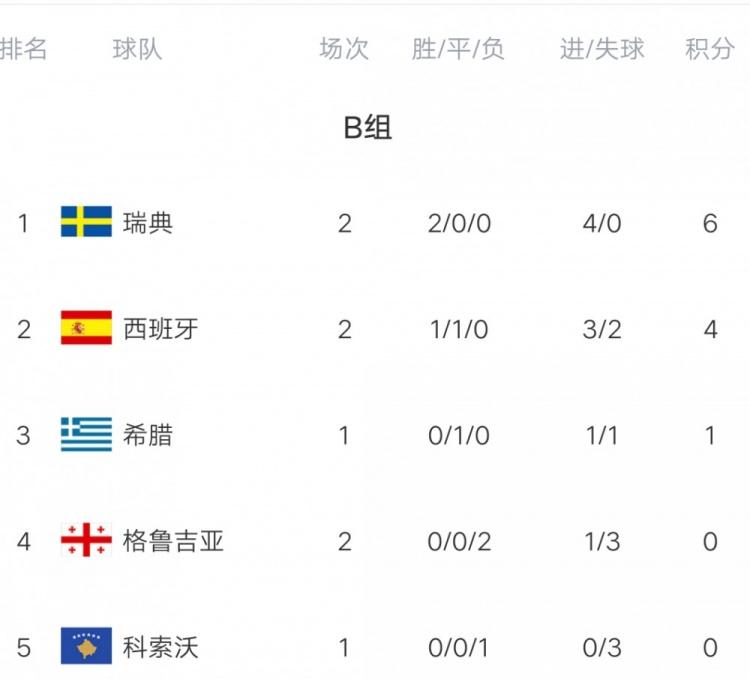Click Georgia's 1/3 goals value
The height and width of the screenshot is (679, 750).
602,541
